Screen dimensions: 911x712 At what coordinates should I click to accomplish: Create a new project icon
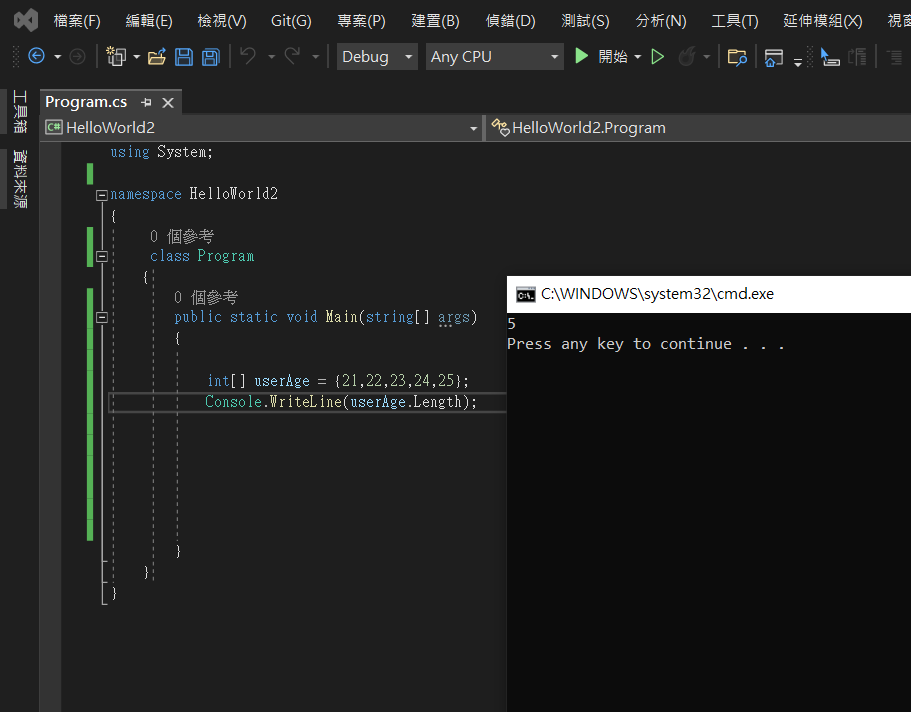pos(116,56)
